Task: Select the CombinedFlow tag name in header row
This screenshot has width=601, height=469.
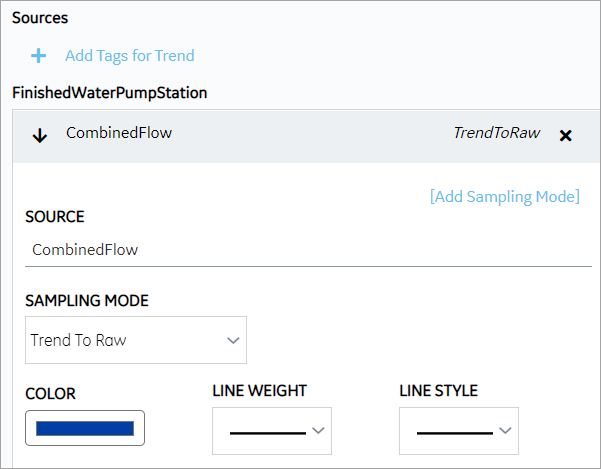Action: pyautogui.click(x=119, y=133)
